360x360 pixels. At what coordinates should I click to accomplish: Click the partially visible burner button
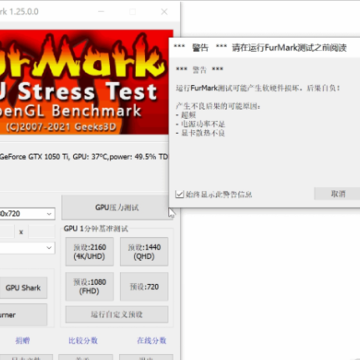pos(23,315)
